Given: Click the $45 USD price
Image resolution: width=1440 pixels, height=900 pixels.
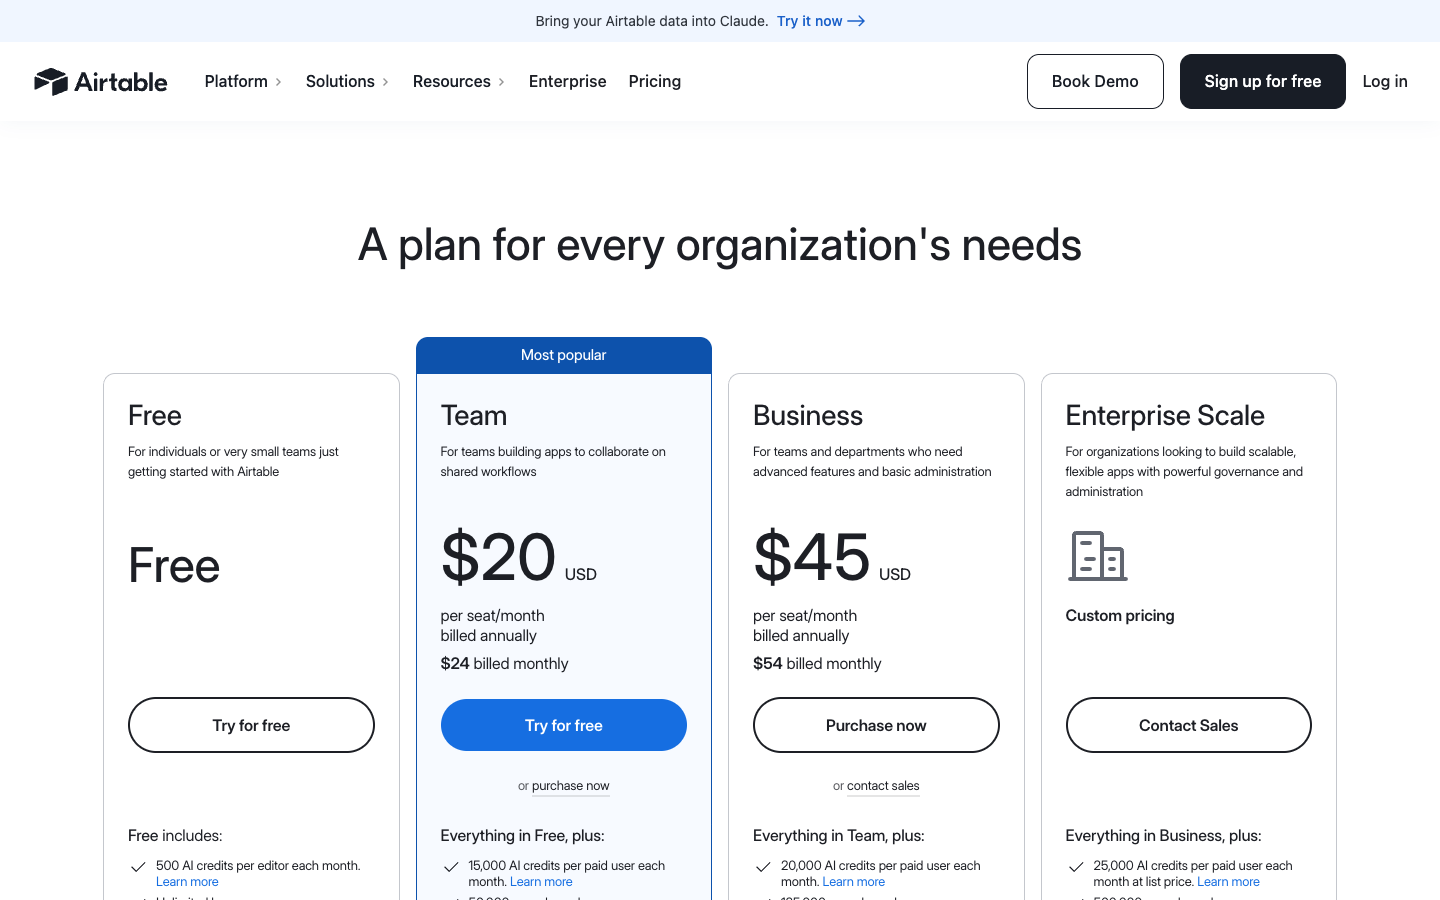Looking at the screenshot, I should coord(832,558).
